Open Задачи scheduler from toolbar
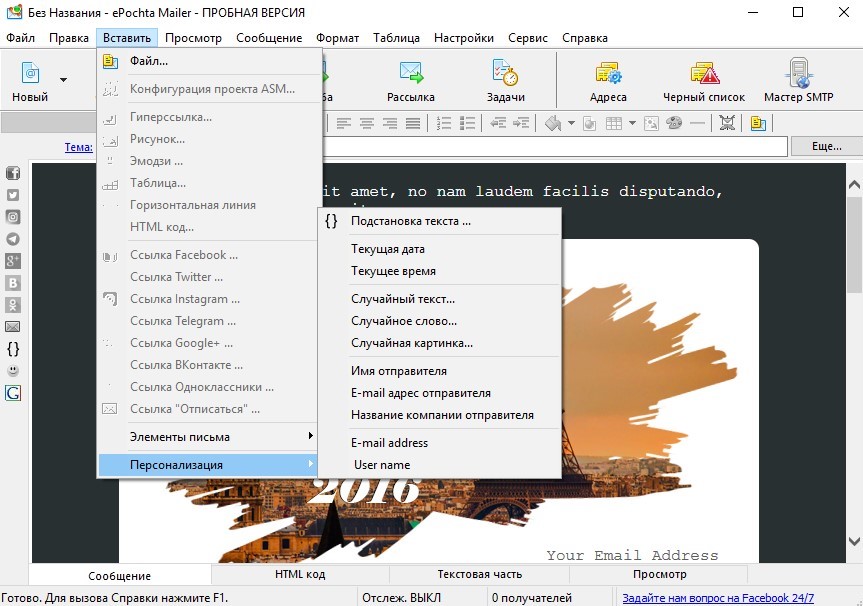The width and height of the screenshot is (863, 606). (x=506, y=81)
